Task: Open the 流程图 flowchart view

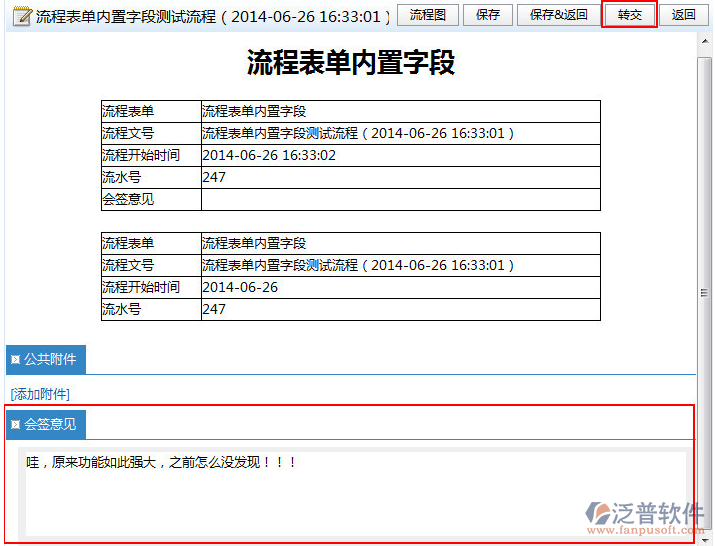Action: pos(428,15)
